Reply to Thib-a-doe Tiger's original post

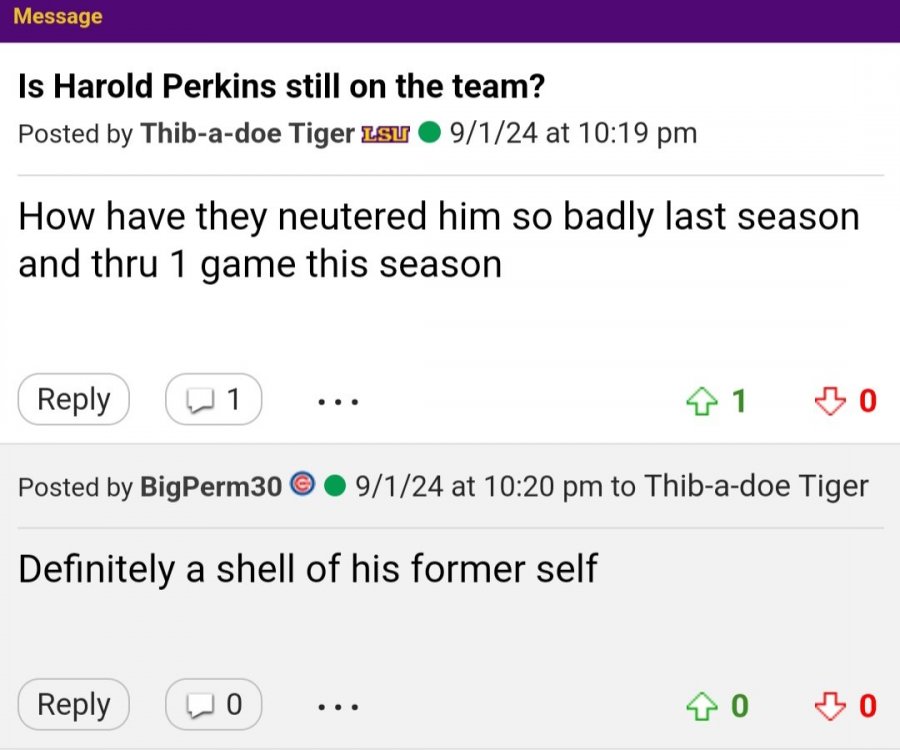(74, 400)
